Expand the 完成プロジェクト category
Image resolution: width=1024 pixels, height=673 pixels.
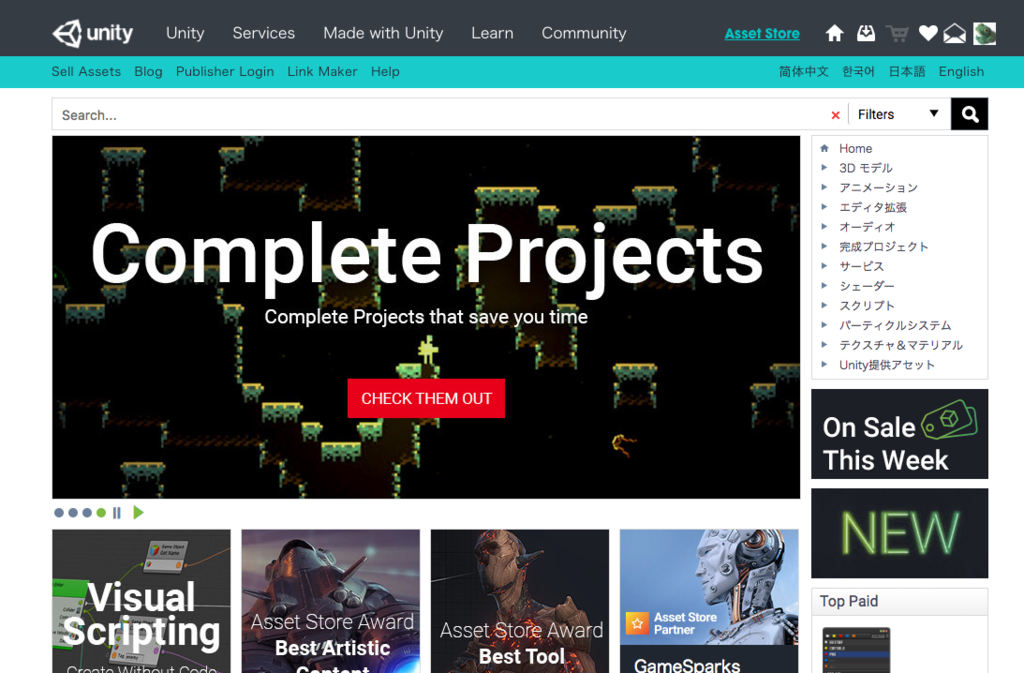(x=824, y=246)
